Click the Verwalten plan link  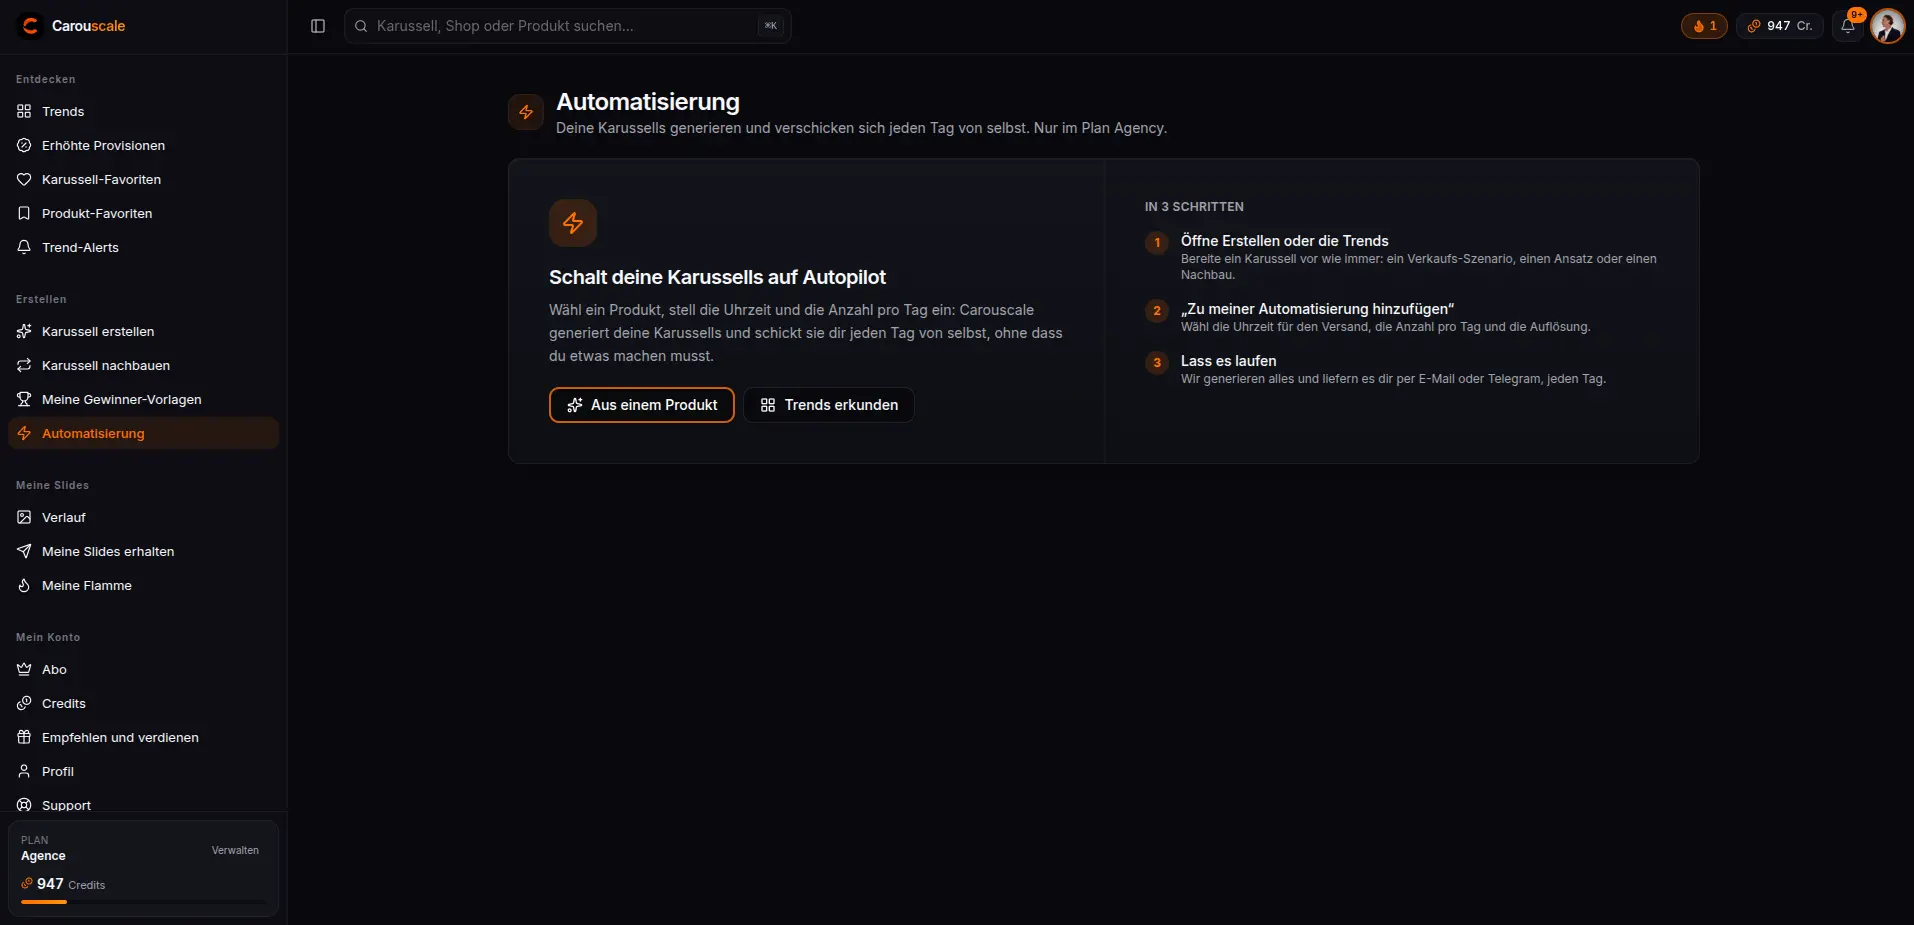[x=235, y=850]
